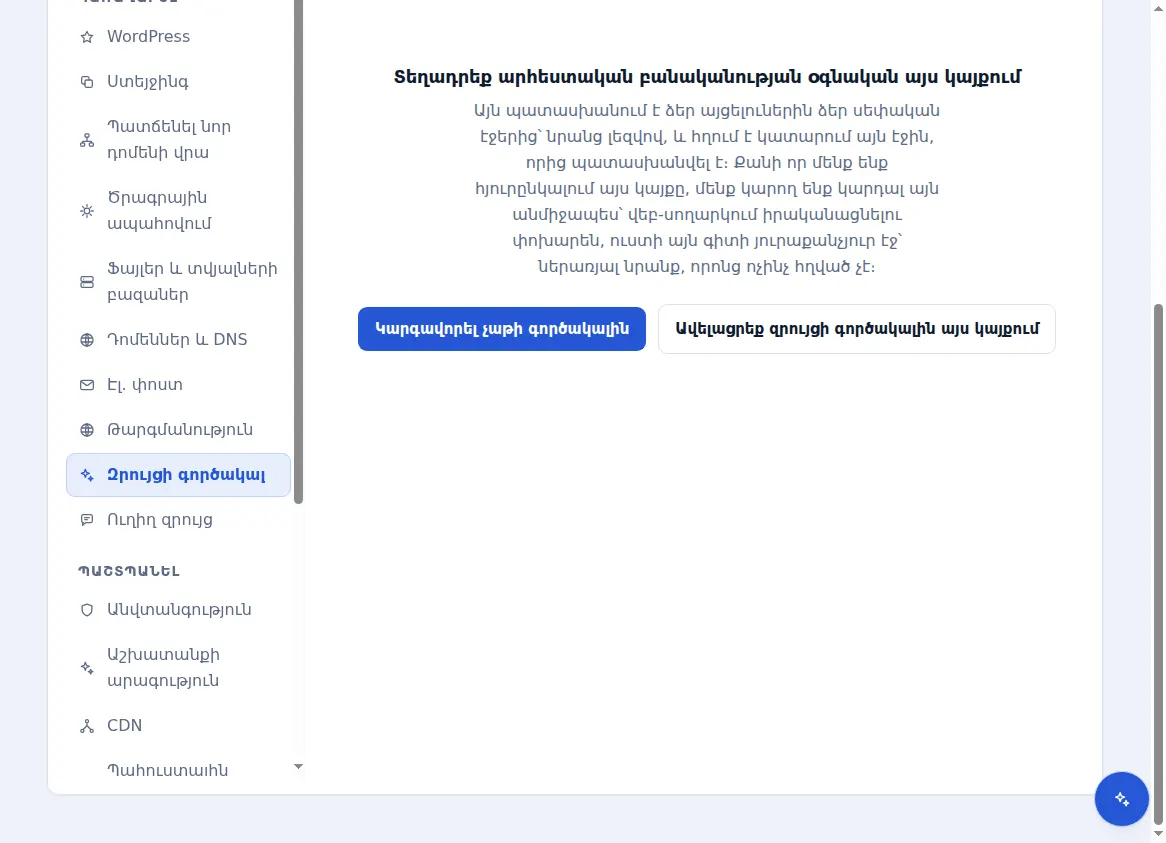
Task: Click the database icon for Ֆայլեր և տվյալների բազաներ
Action: click(87, 282)
